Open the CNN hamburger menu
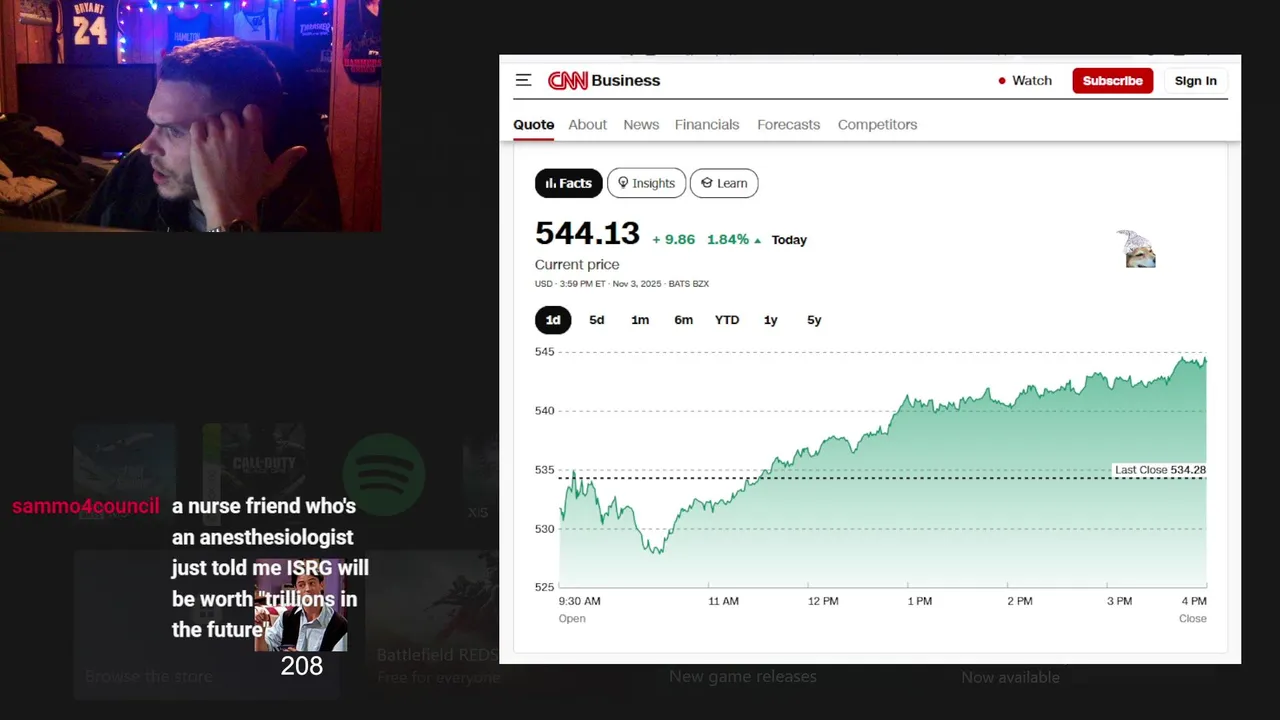1280x720 pixels. click(x=523, y=80)
